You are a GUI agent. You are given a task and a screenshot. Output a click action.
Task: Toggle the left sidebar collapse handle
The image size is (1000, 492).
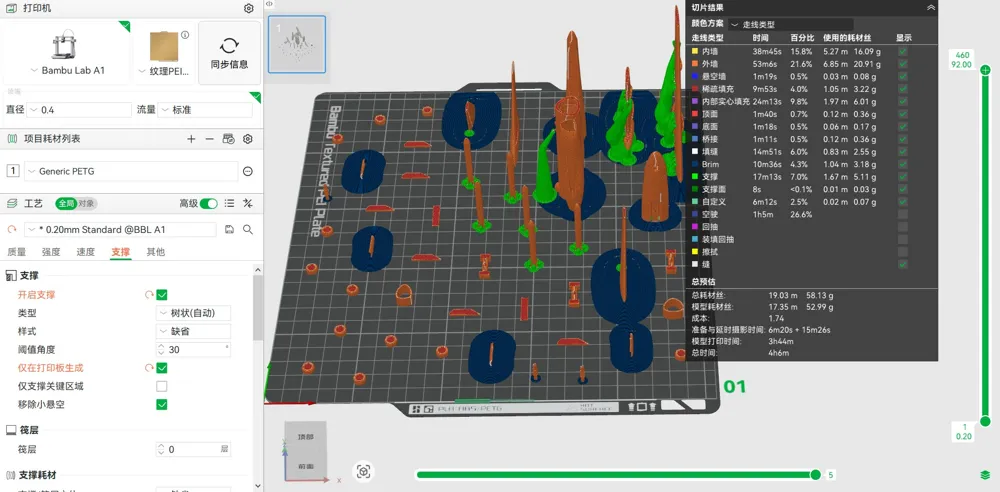click(269, 4)
